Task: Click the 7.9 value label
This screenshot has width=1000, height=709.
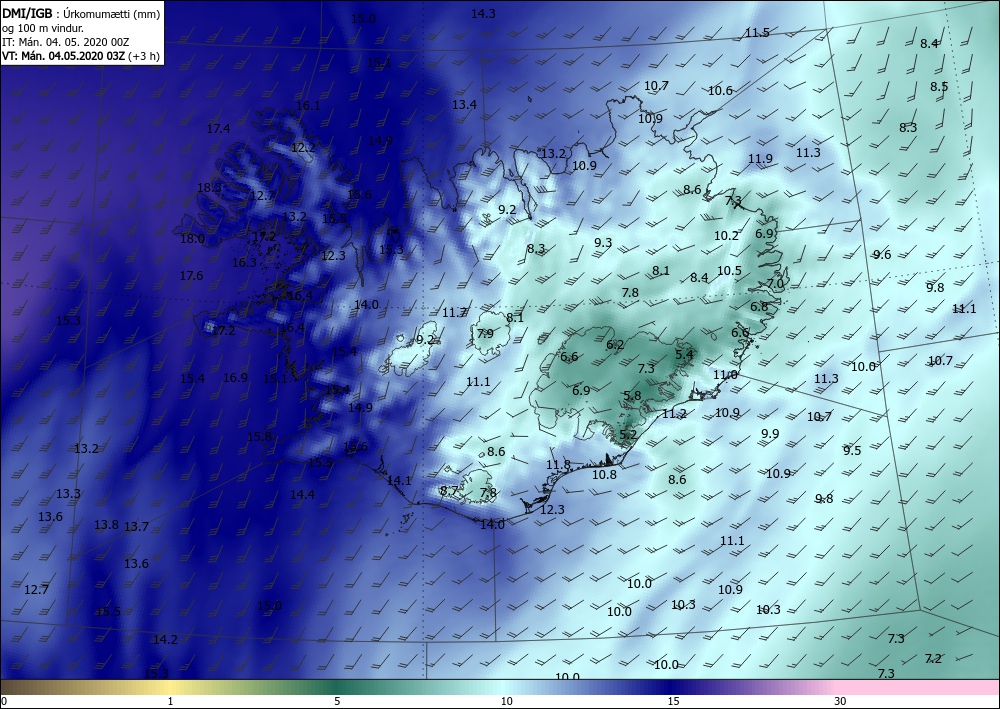Action: [485, 333]
